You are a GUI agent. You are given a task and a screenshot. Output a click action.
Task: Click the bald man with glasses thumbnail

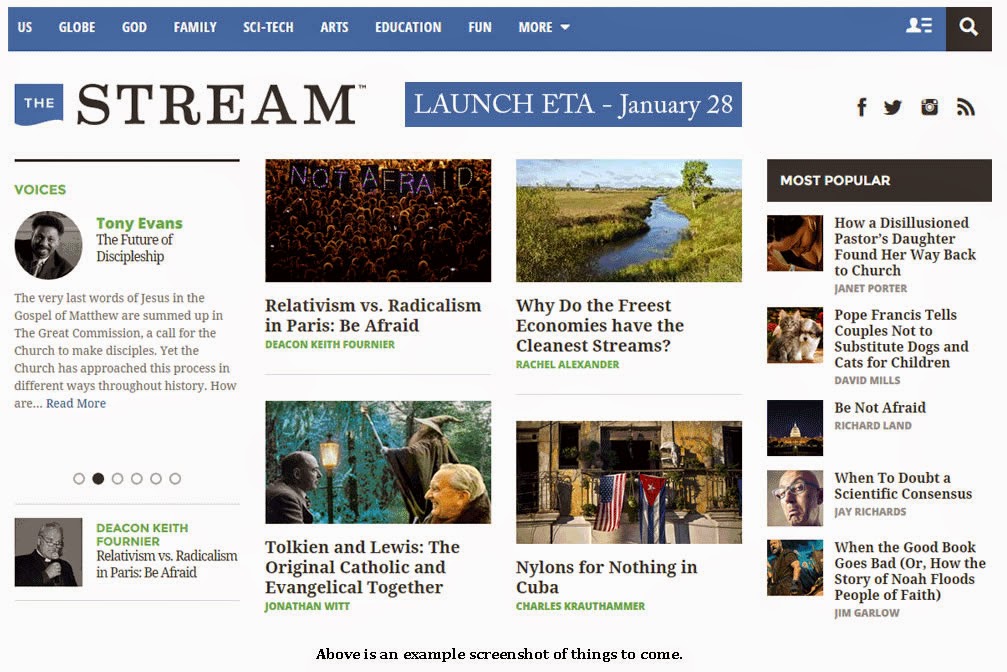(795, 498)
